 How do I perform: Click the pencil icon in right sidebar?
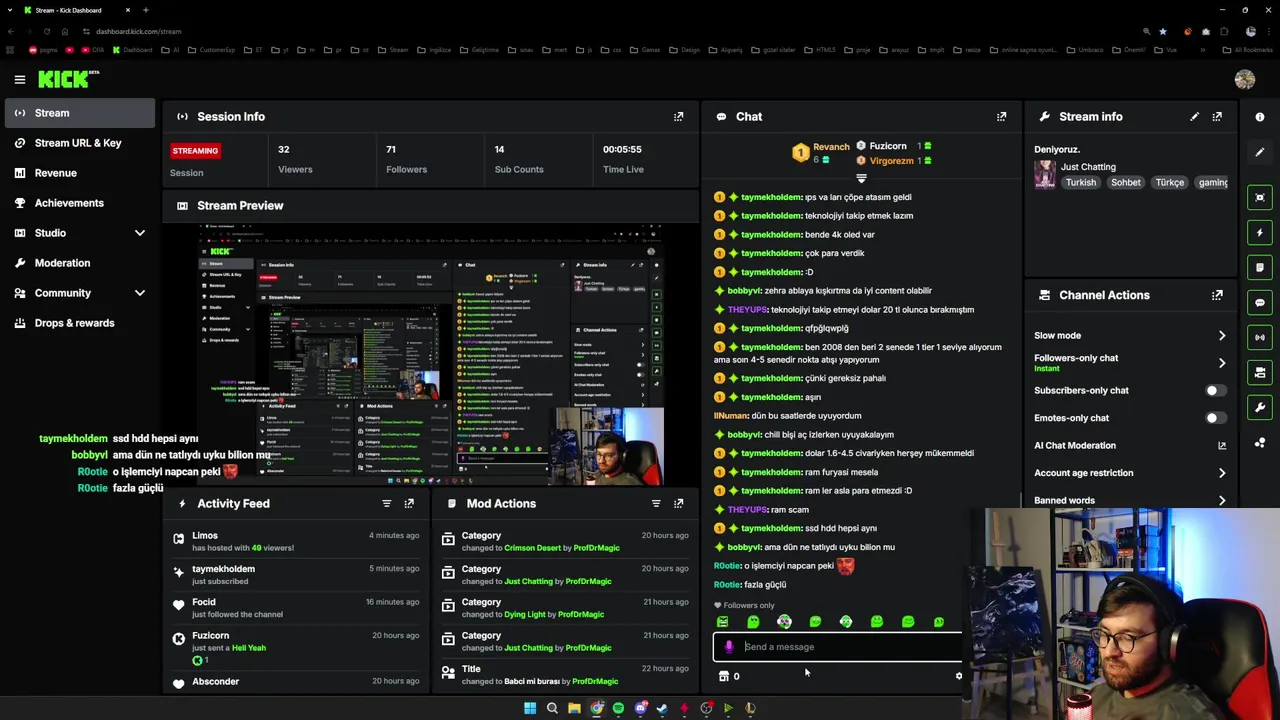tap(1260, 152)
